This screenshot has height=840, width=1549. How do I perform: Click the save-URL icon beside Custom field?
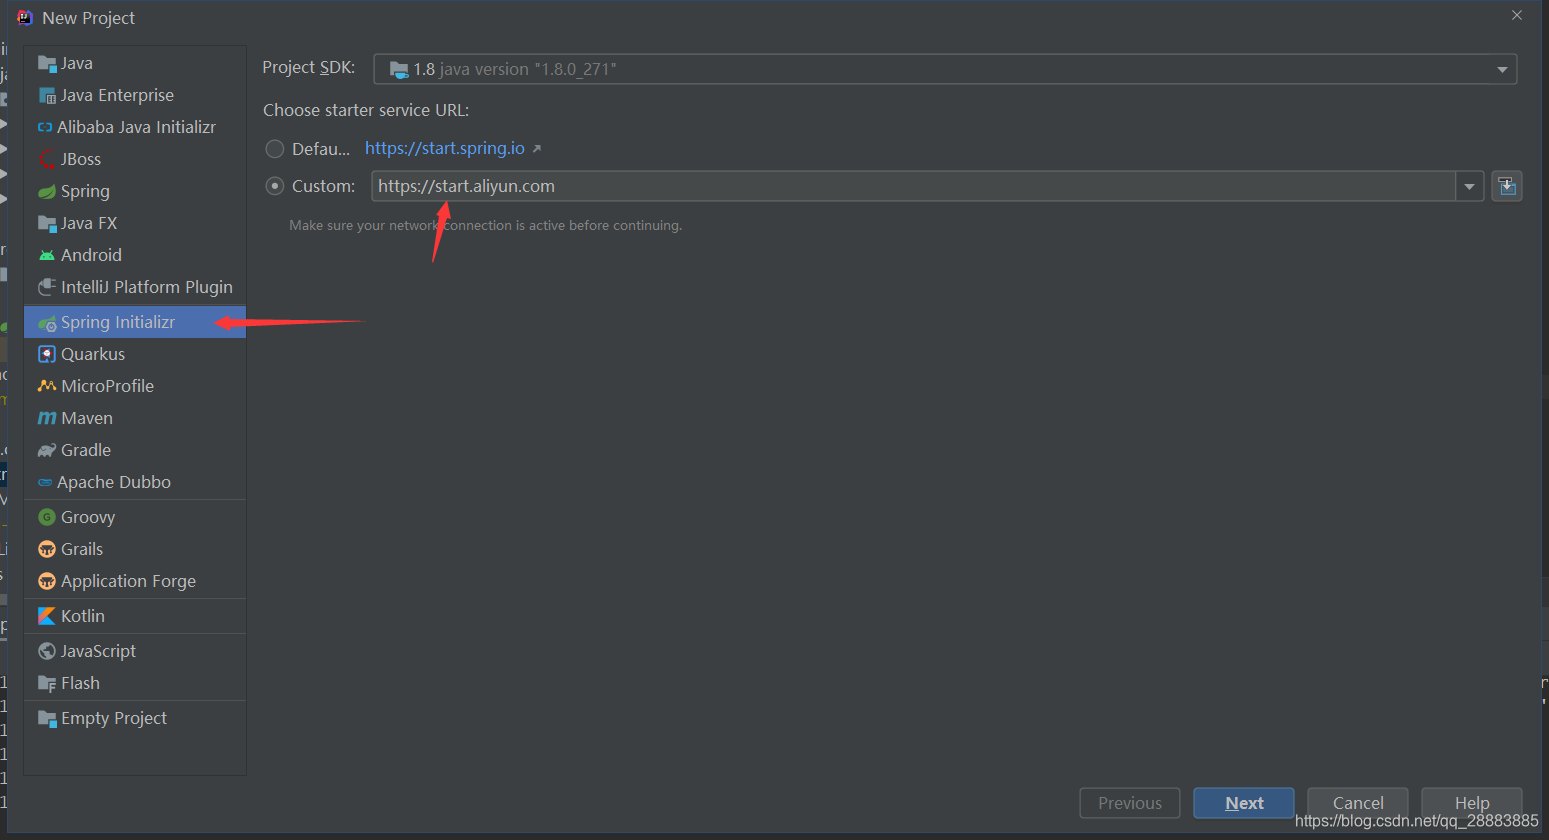coord(1507,186)
